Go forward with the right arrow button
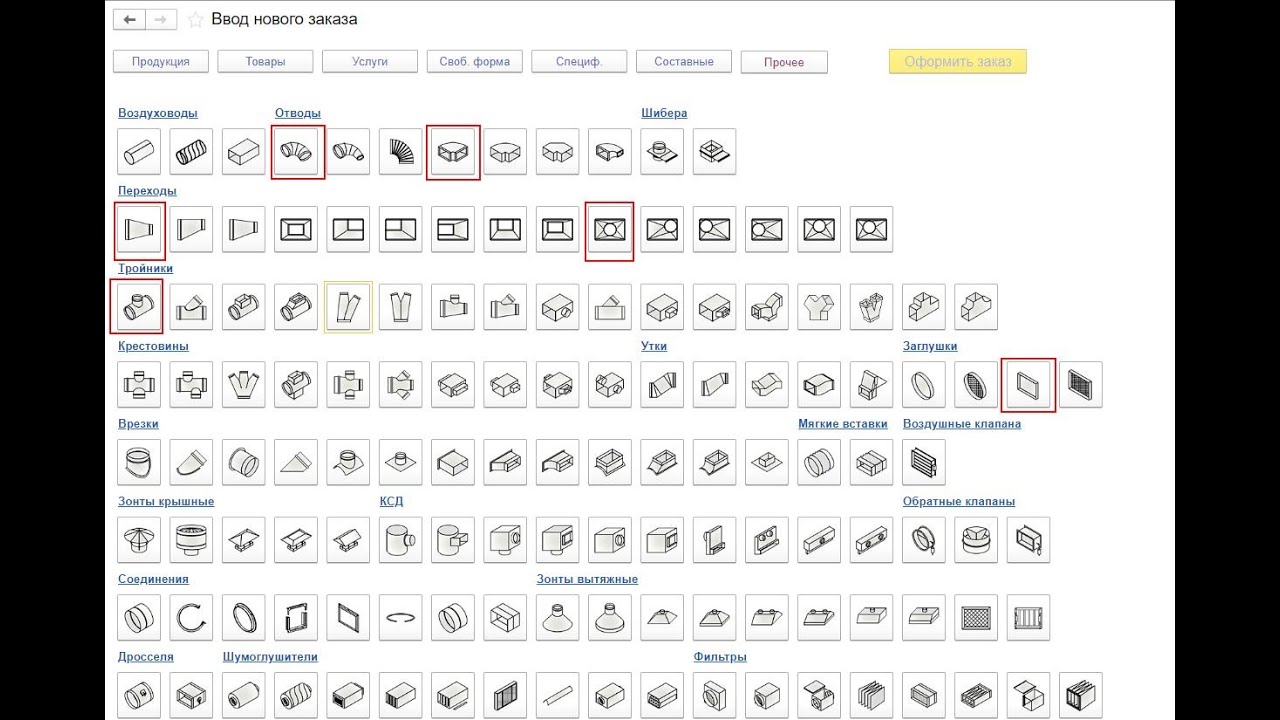 (x=162, y=19)
